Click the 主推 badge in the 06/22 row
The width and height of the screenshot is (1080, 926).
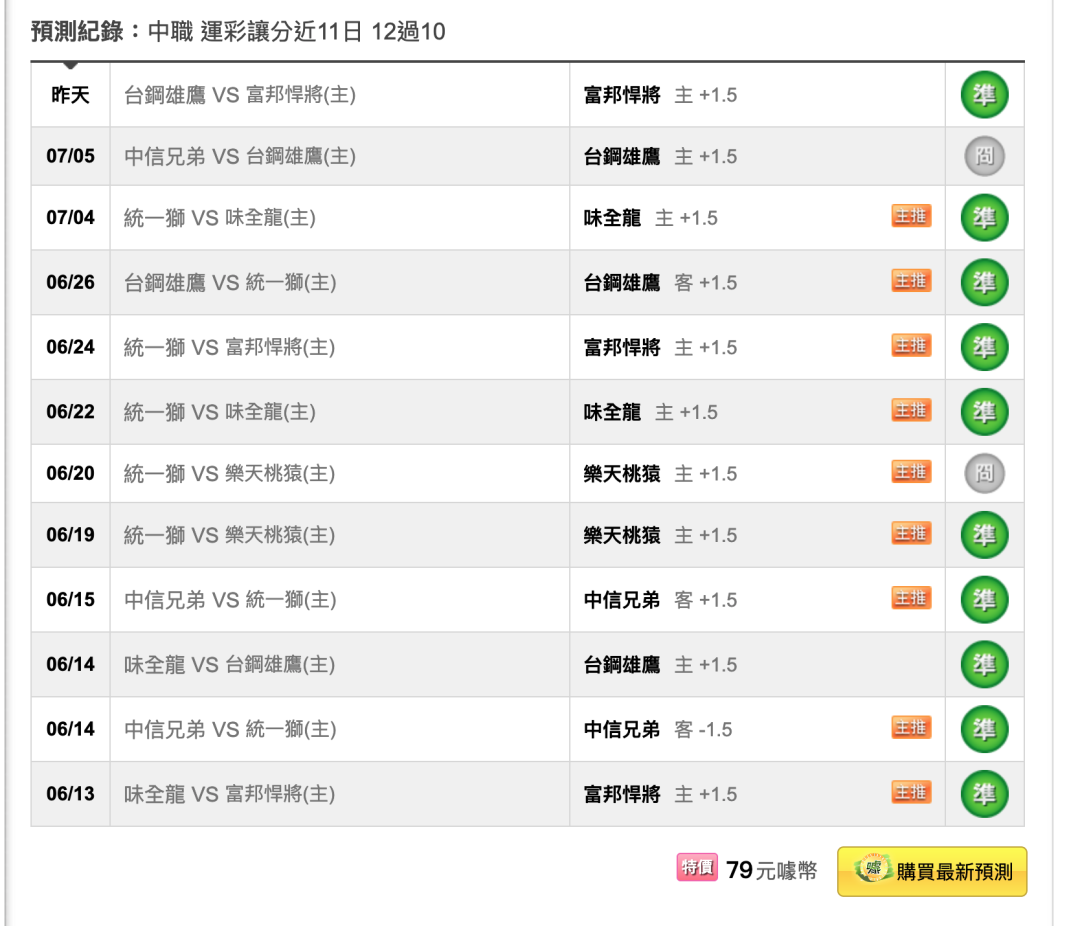[911, 410]
